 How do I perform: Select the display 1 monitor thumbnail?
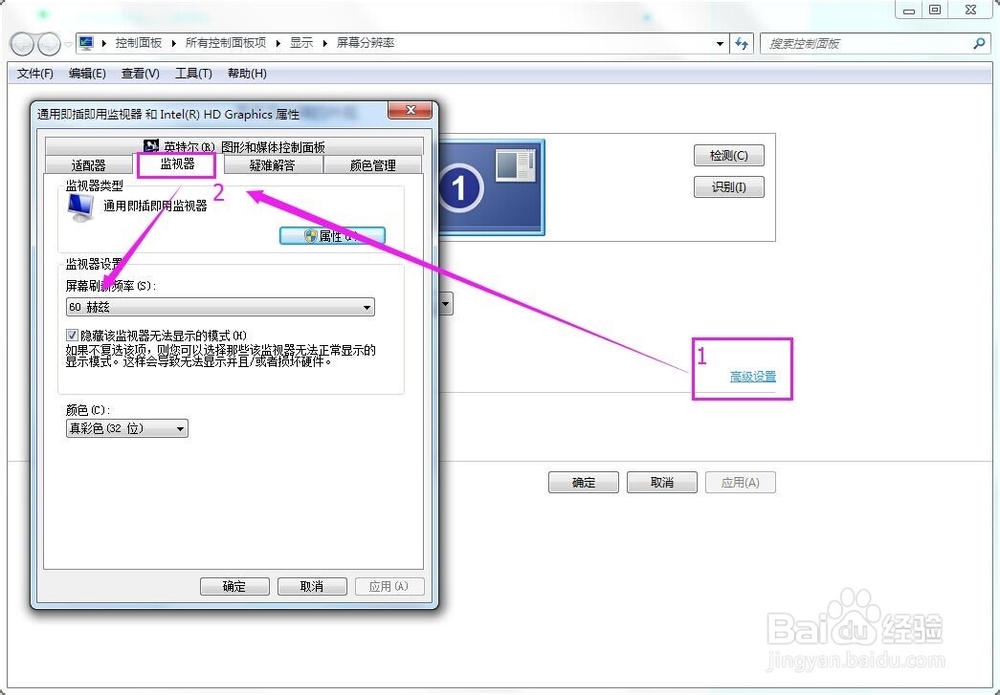[491, 187]
